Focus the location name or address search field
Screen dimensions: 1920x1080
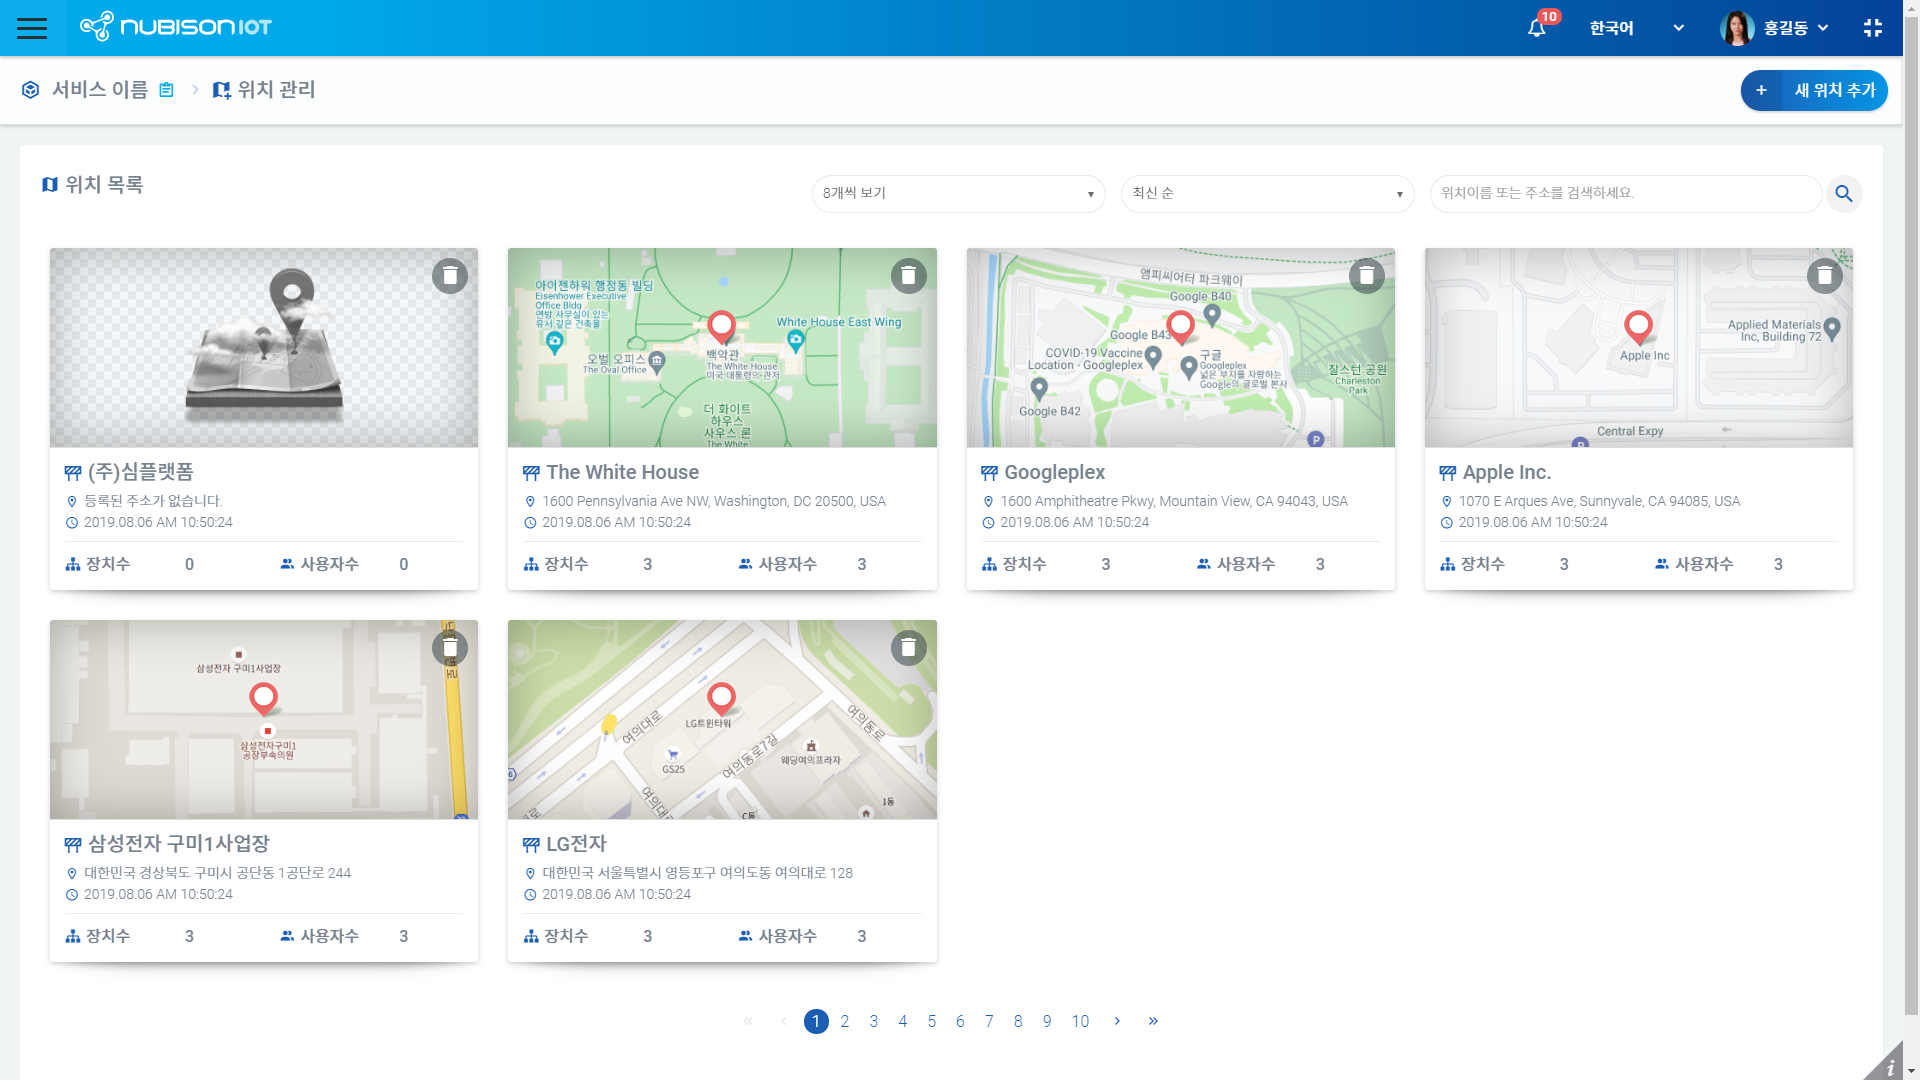(x=1625, y=193)
